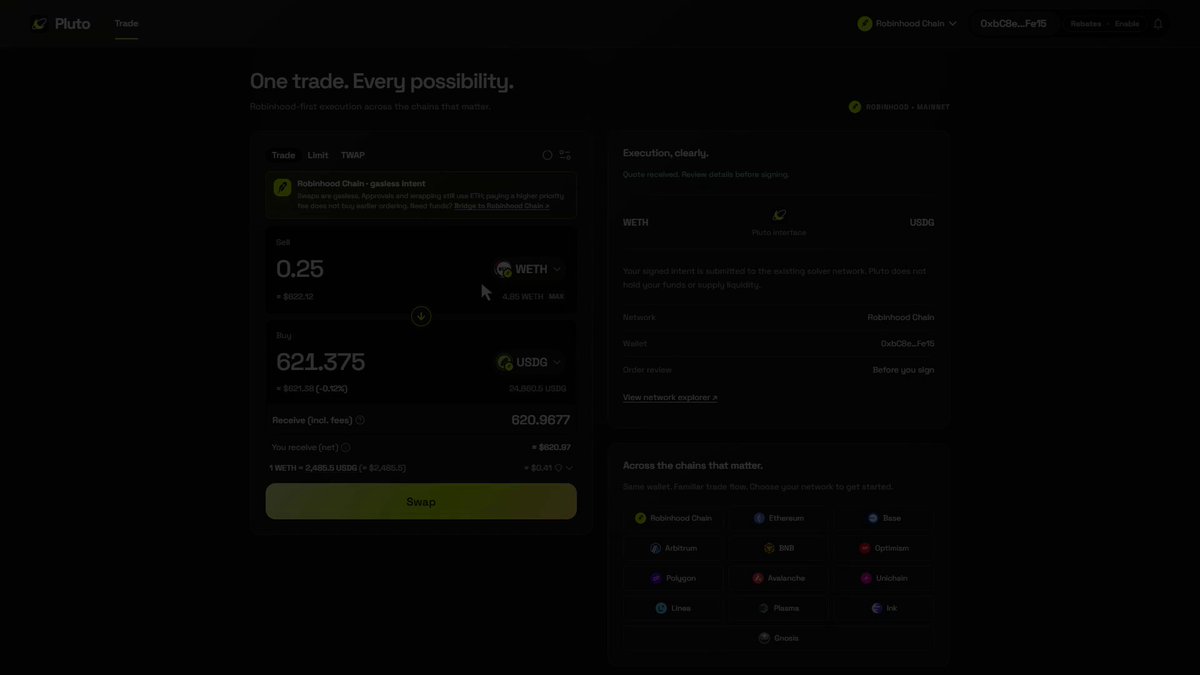The height and width of the screenshot is (675, 1200).
Task: Choose the Ethereum network
Action: (779, 518)
